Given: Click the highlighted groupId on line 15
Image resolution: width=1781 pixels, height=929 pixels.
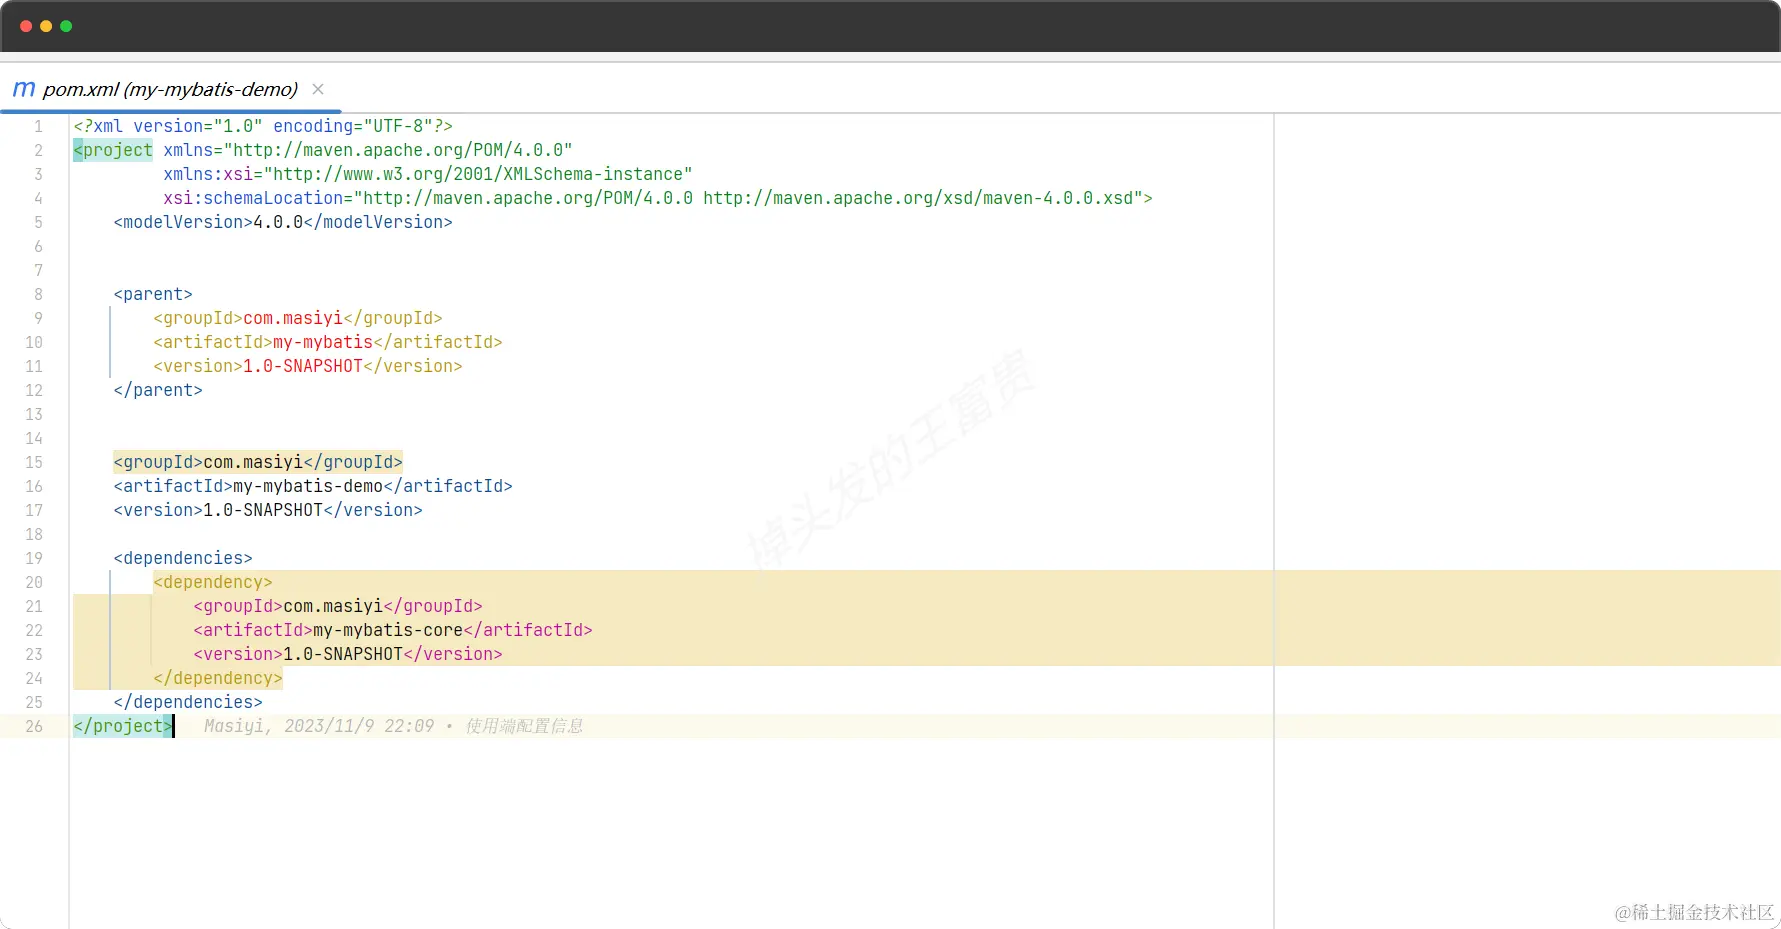Looking at the screenshot, I should (x=258, y=462).
